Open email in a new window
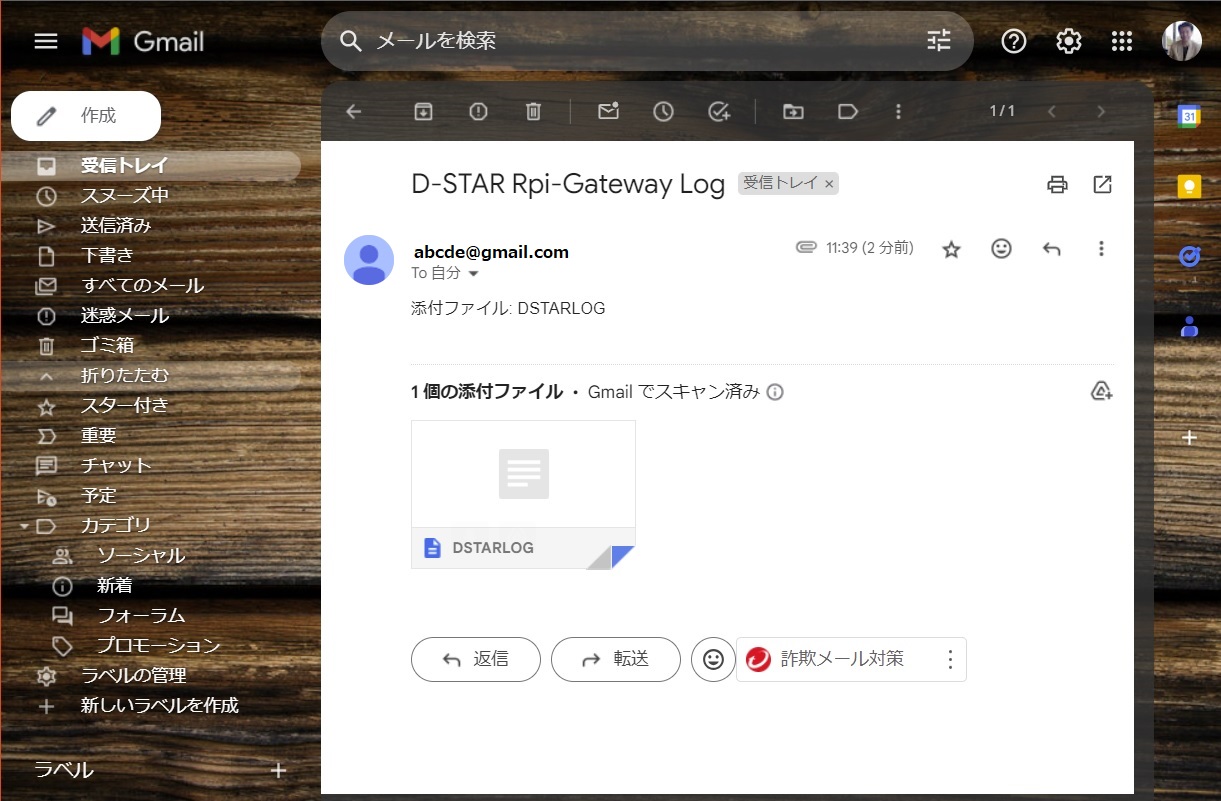 1102,184
